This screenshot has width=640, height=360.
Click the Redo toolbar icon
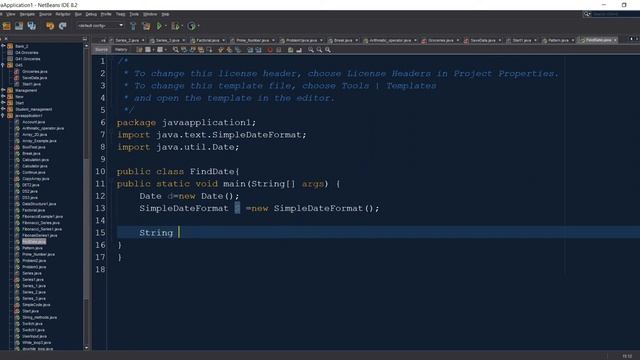coord(62,26)
